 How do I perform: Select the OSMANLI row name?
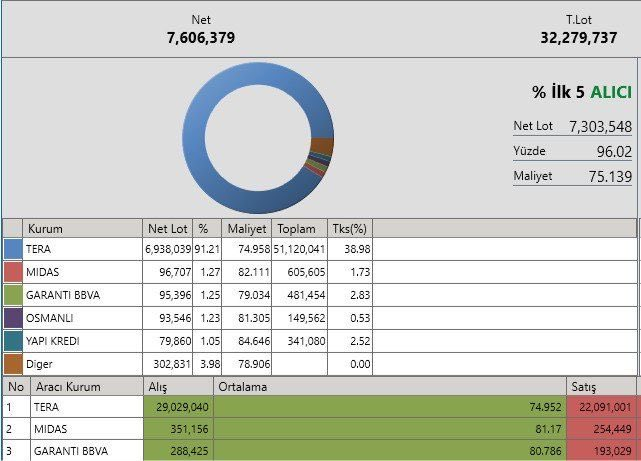[49, 318]
